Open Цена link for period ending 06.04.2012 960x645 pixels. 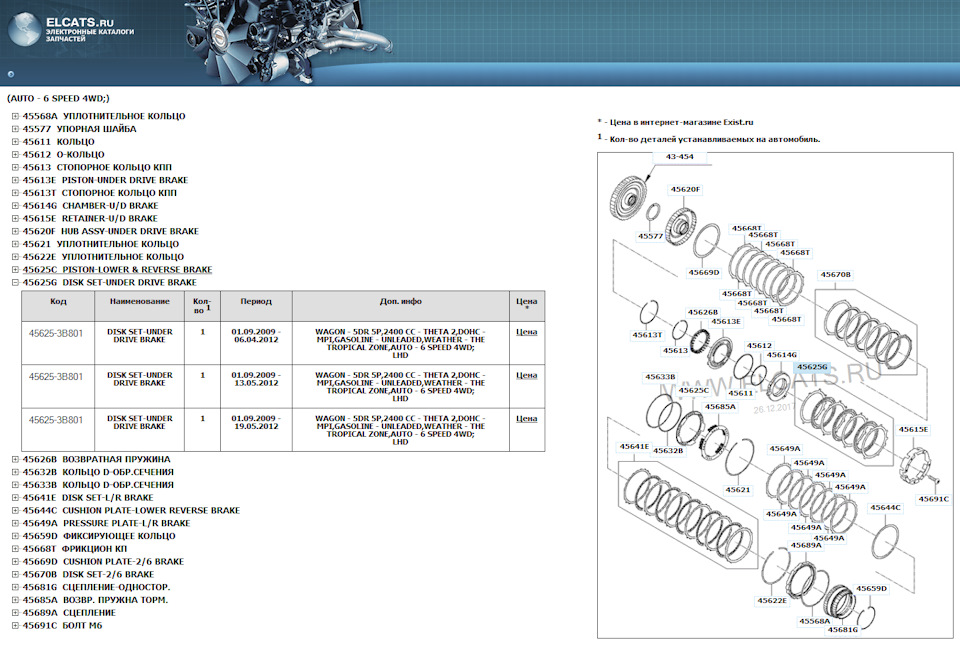click(x=526, y=332)
